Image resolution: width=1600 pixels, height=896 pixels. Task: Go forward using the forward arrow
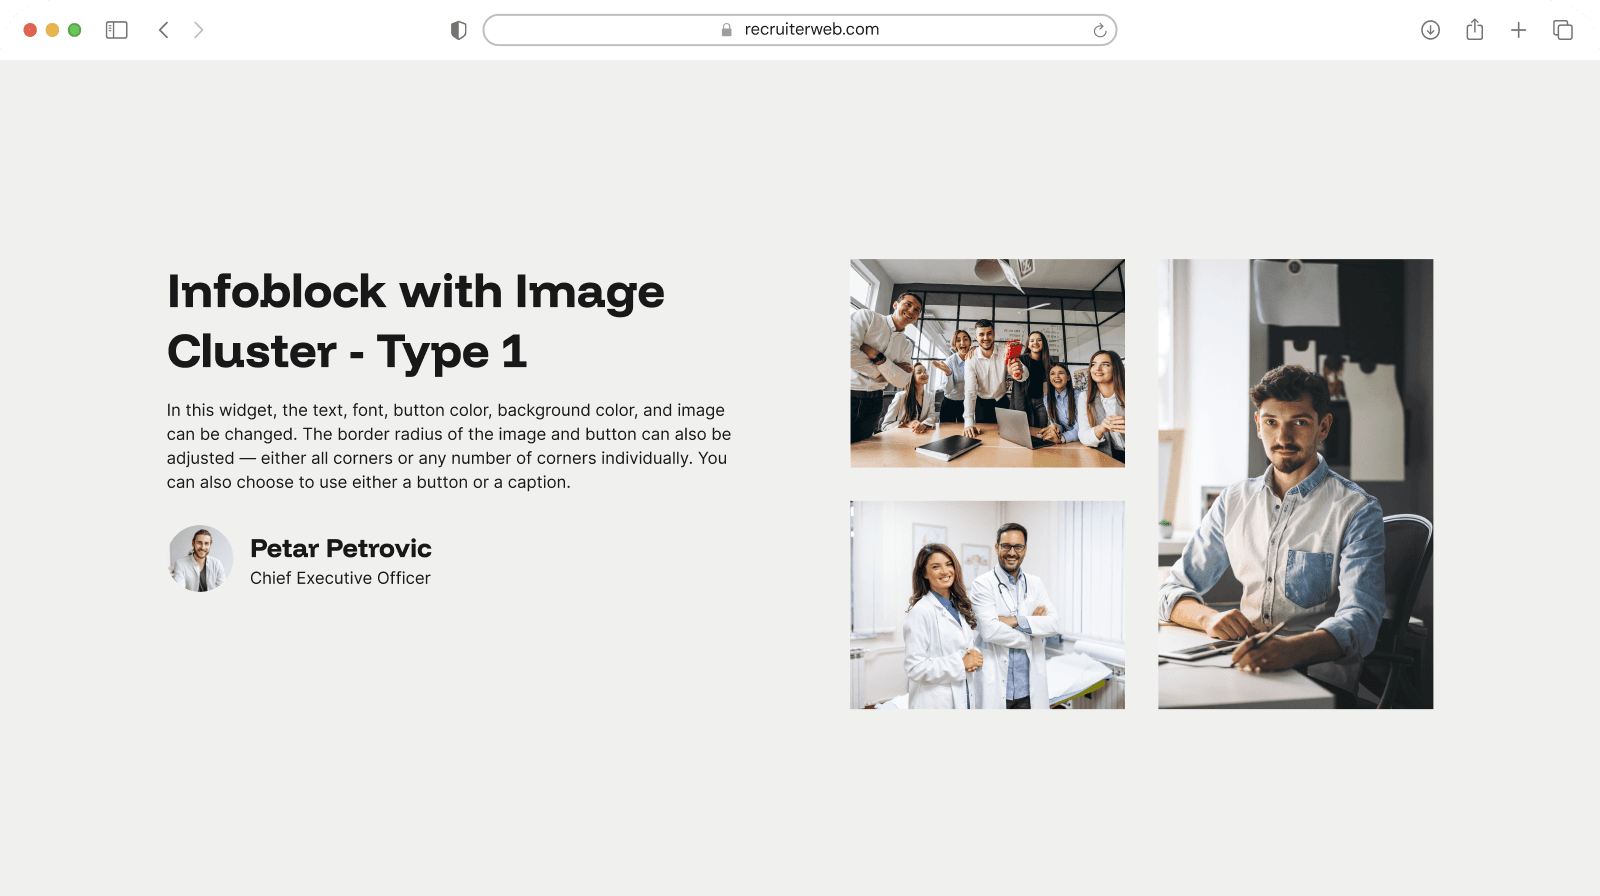click(198, 30)
